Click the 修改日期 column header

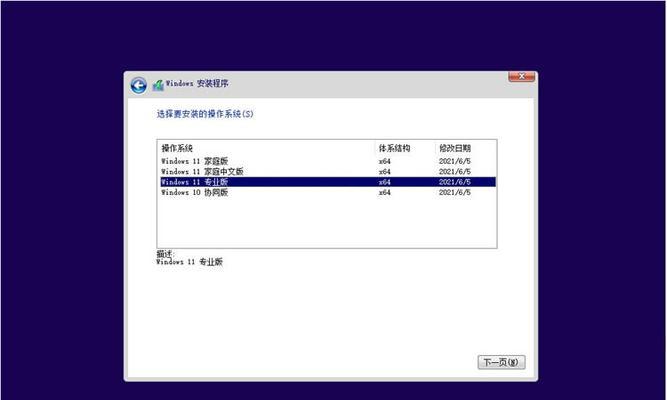point(455,148)
